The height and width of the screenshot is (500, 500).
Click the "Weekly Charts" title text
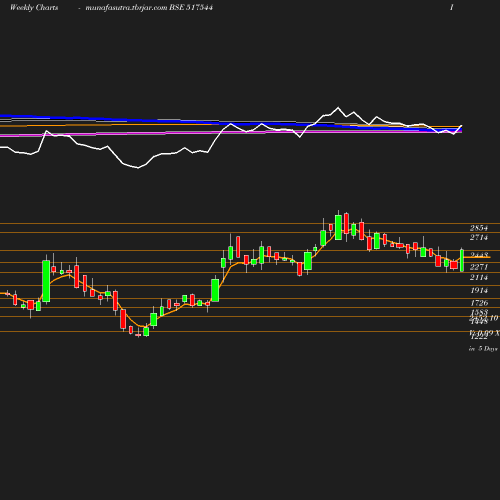pyautogui.click(x=34, y=7)
